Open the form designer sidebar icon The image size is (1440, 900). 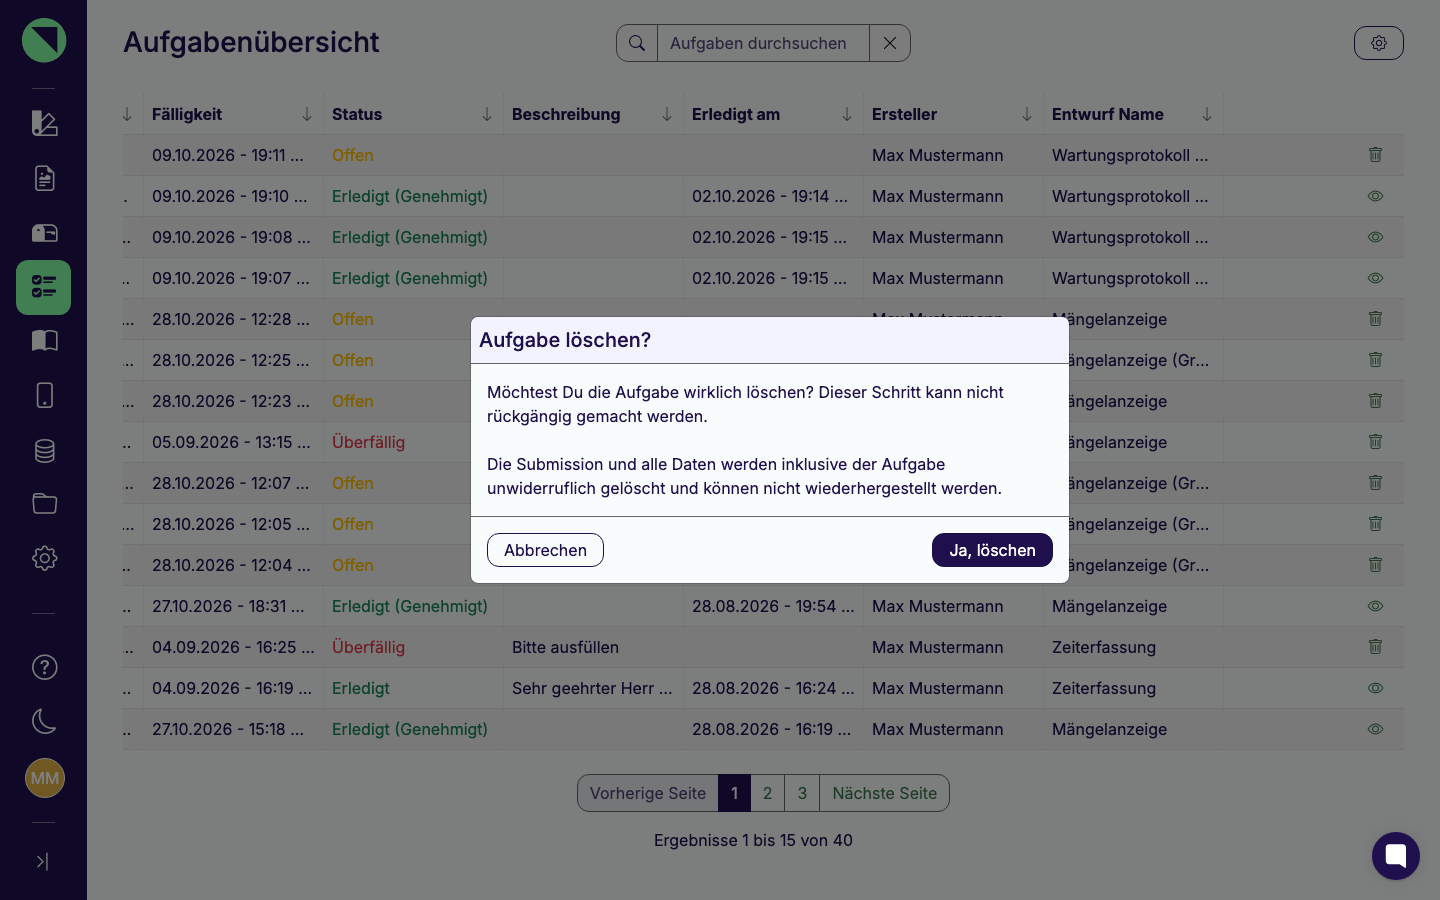click(44, 123)
